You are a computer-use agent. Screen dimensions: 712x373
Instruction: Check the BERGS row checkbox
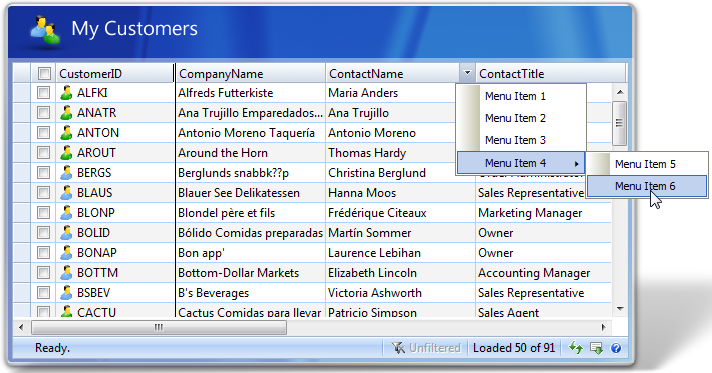pos(44,173)
